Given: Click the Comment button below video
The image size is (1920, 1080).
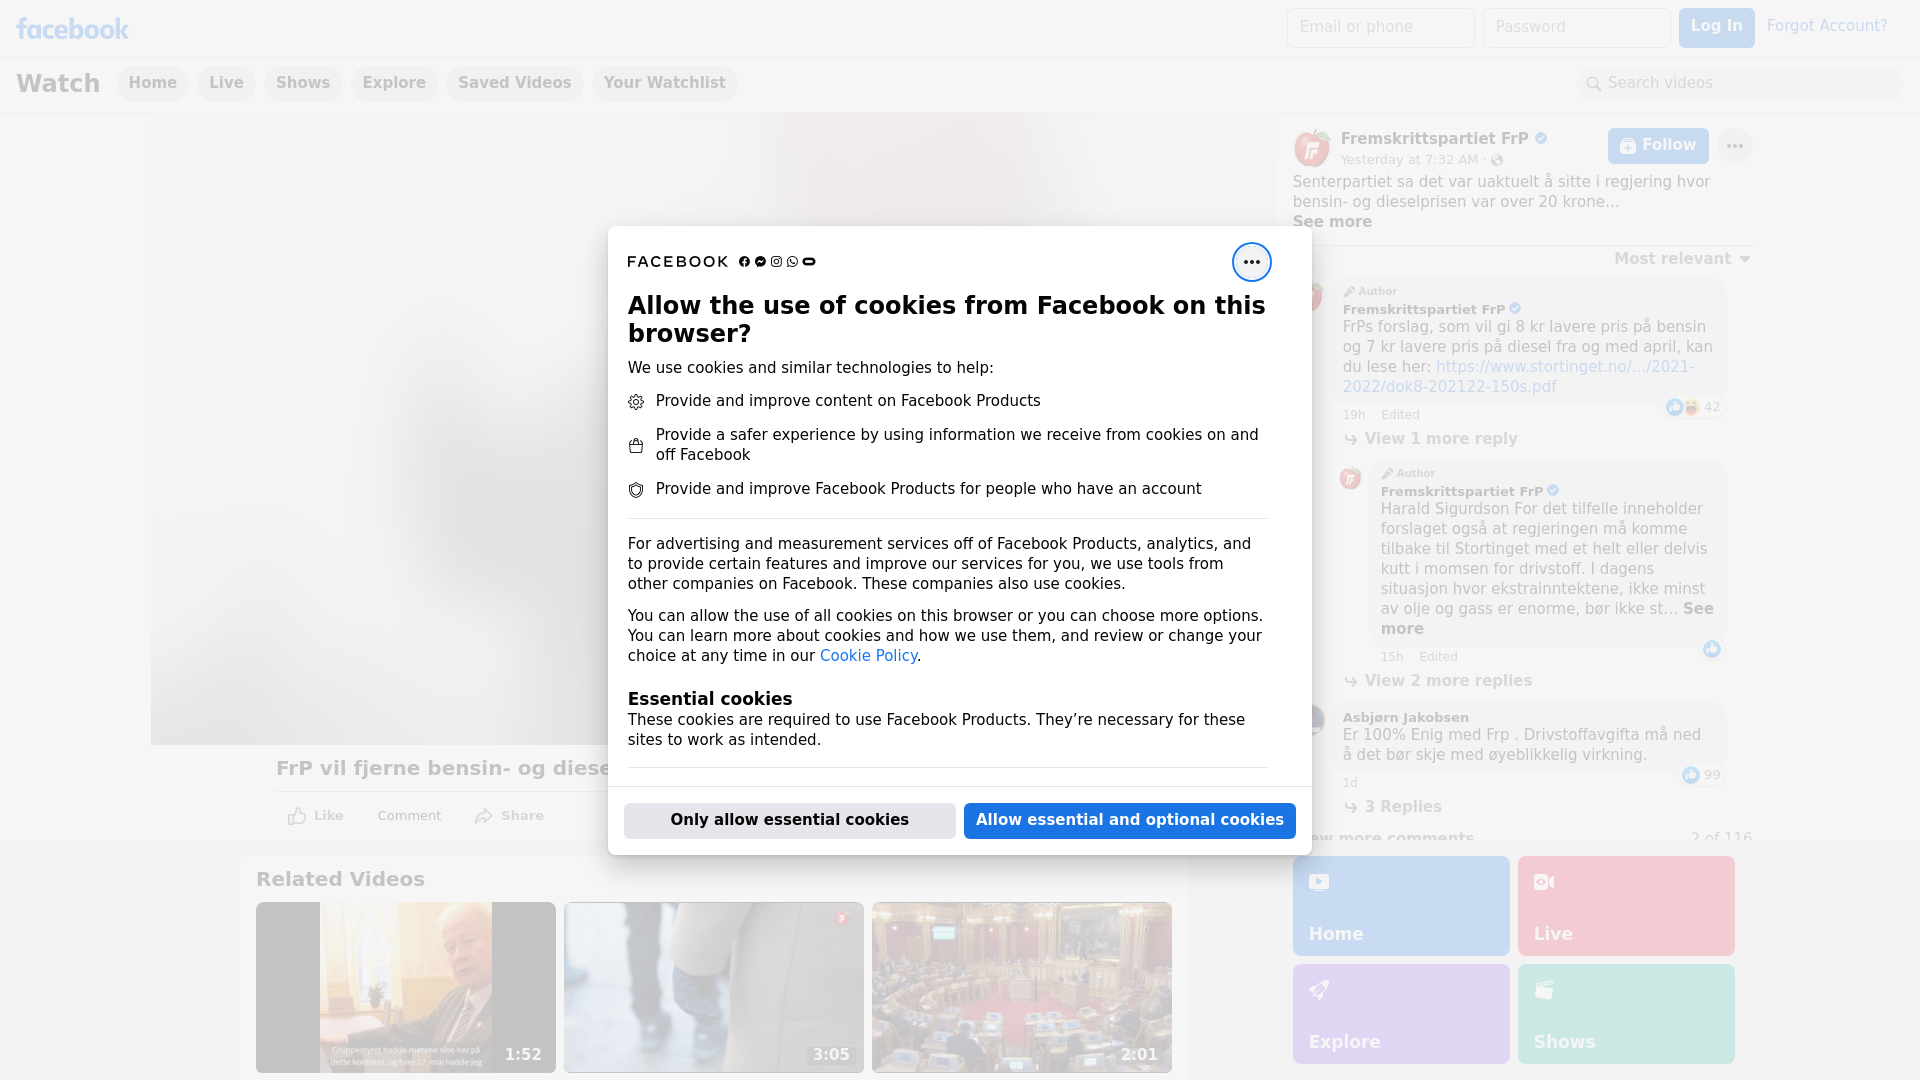Looking at the screenshot, I should pos(409,816).
